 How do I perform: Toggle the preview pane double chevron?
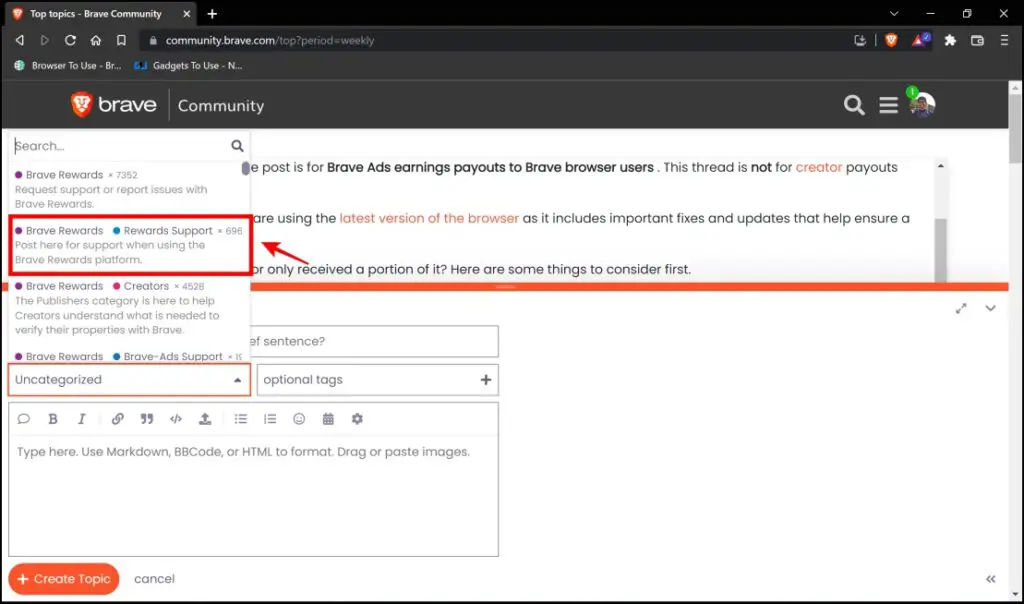click(991, 579)
